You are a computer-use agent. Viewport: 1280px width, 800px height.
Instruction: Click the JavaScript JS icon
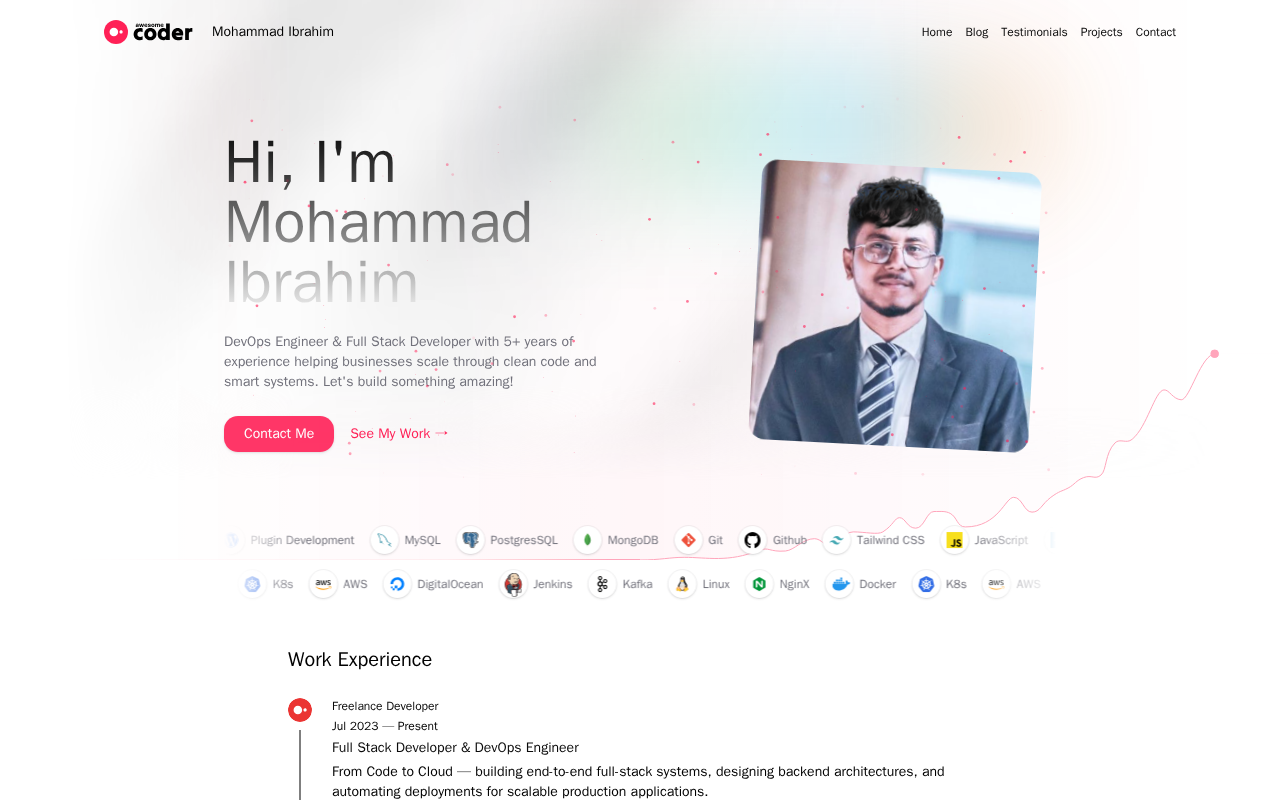(955, 541)
